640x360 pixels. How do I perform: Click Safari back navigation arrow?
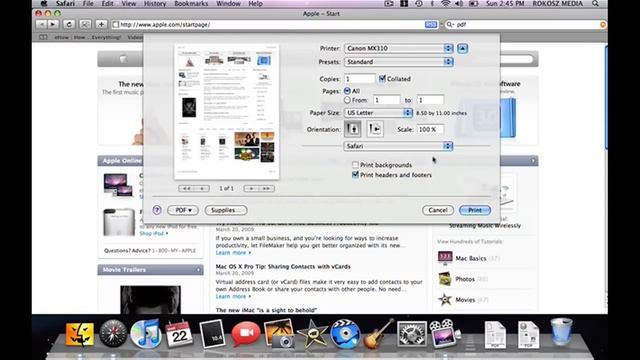[41, 24]
